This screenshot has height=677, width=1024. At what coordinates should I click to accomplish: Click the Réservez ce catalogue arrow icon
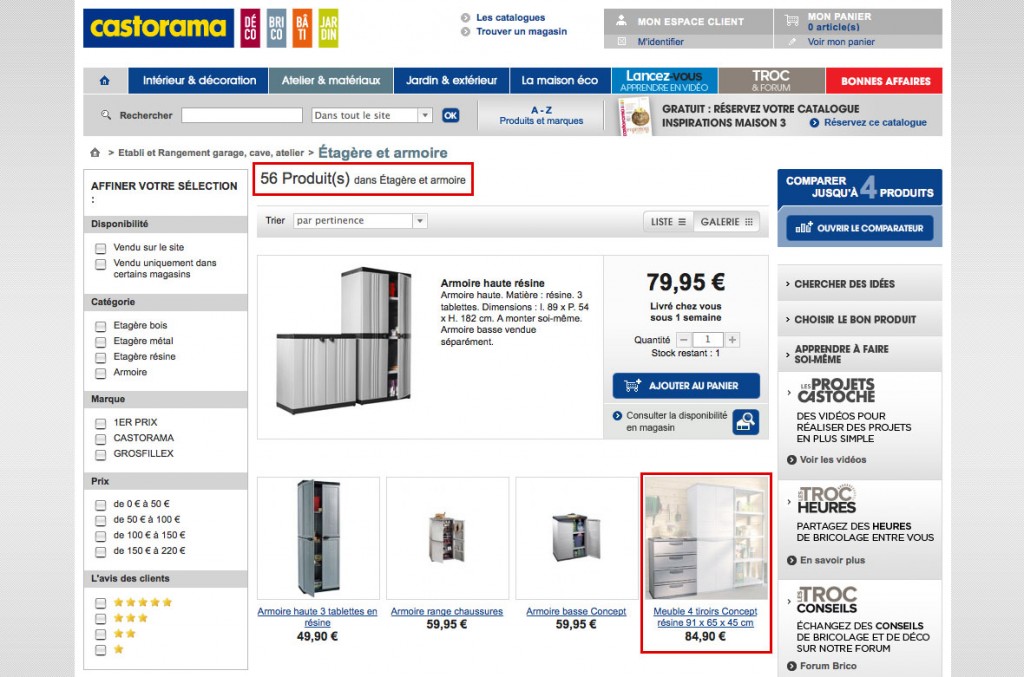[x=814, y=123]
